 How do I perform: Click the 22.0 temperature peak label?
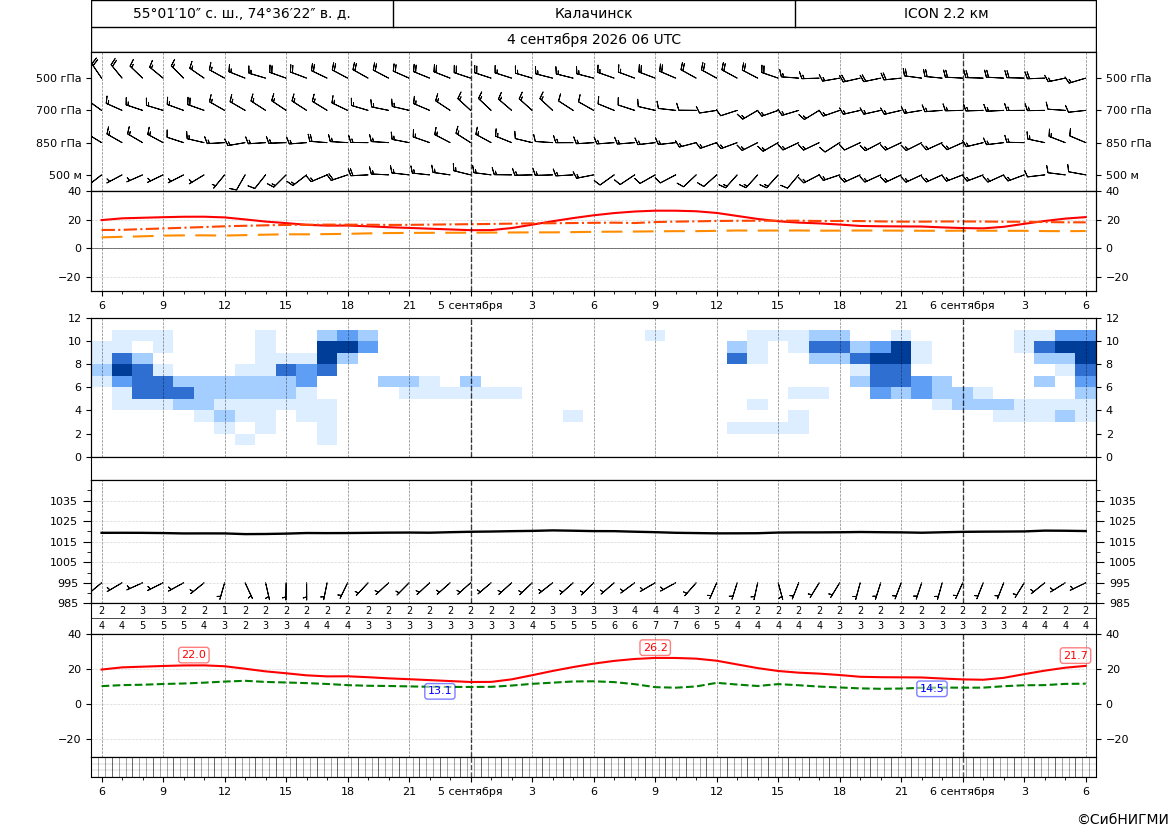194,655
